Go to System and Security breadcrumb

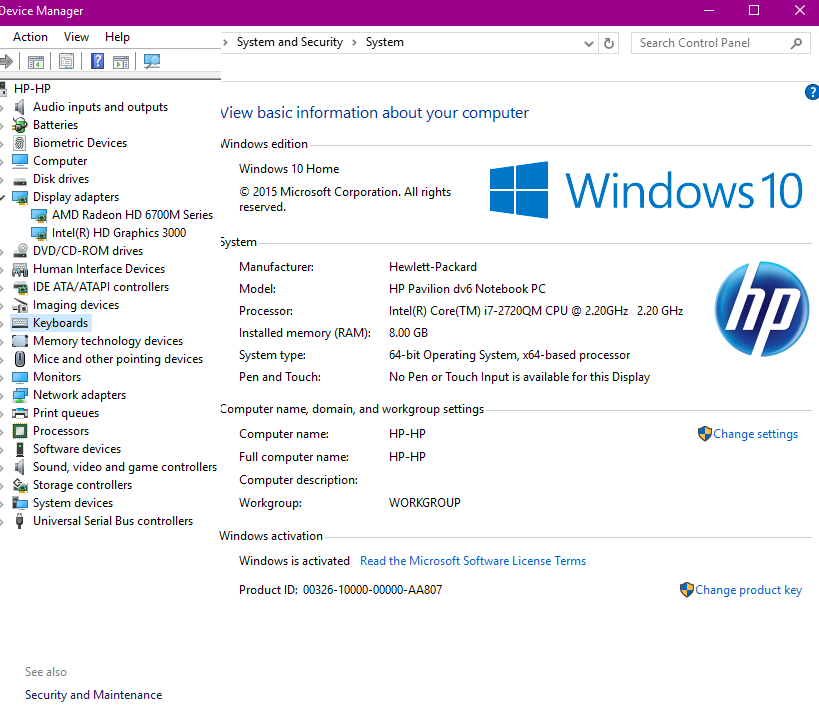pyautogui.click(x=290, y=42)
